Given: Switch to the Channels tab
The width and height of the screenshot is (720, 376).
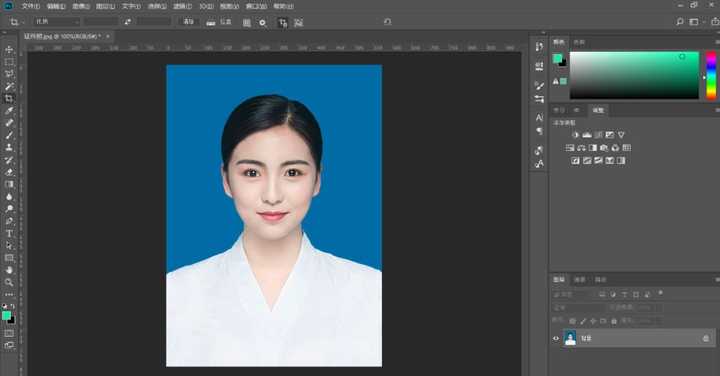Looking at the screenshot, I should point(580,280).
